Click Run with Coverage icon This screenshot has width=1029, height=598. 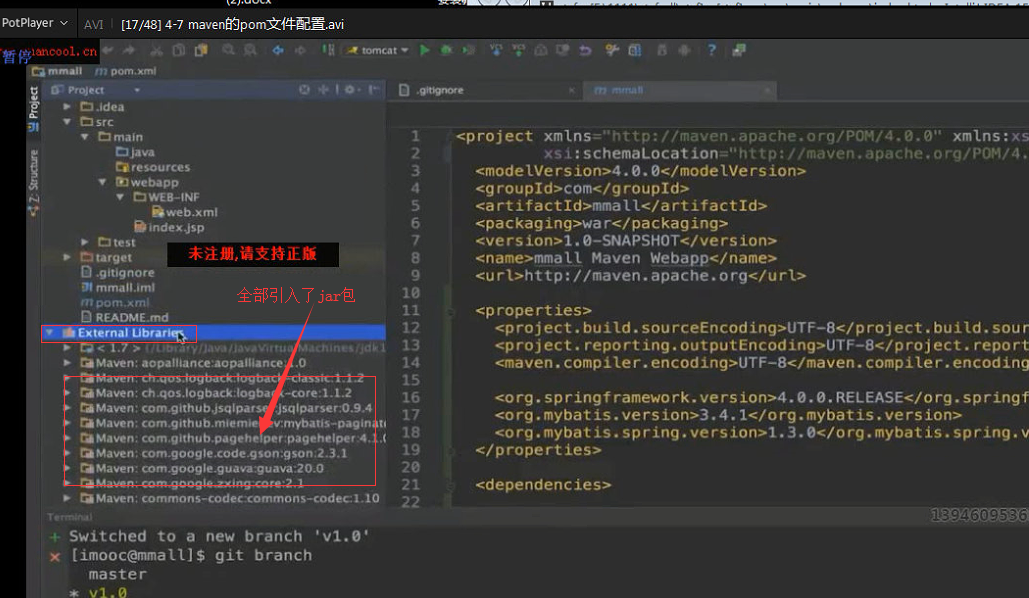[x=468, y=50]
